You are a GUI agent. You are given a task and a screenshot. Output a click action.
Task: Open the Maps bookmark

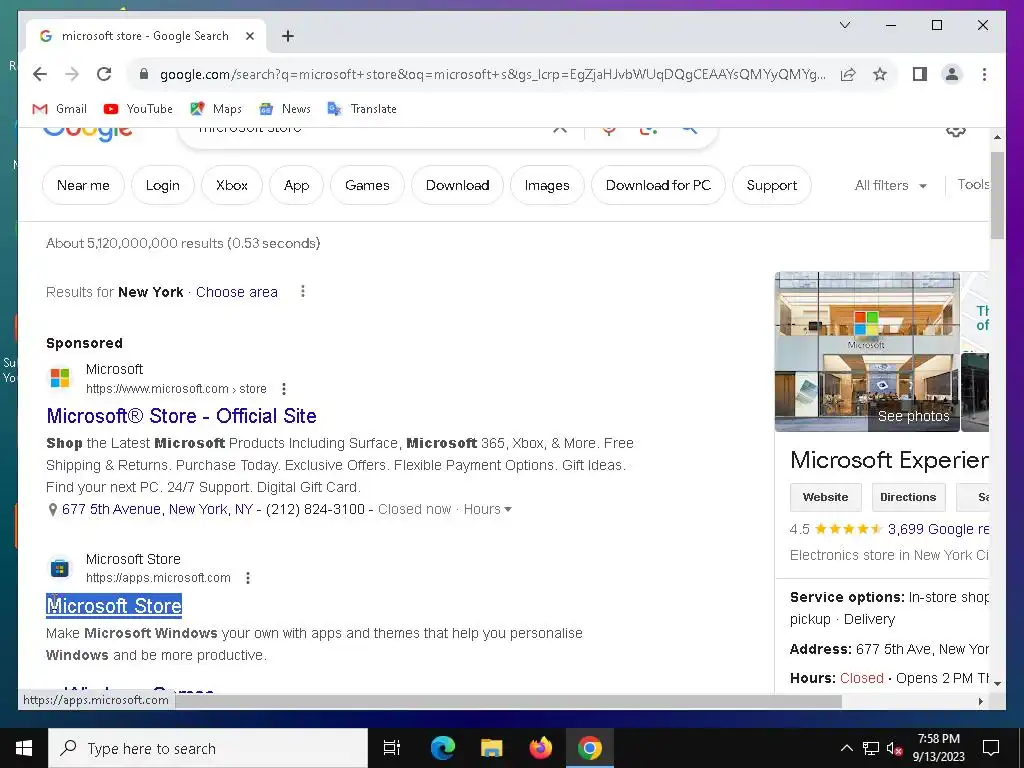coord(216,109)
